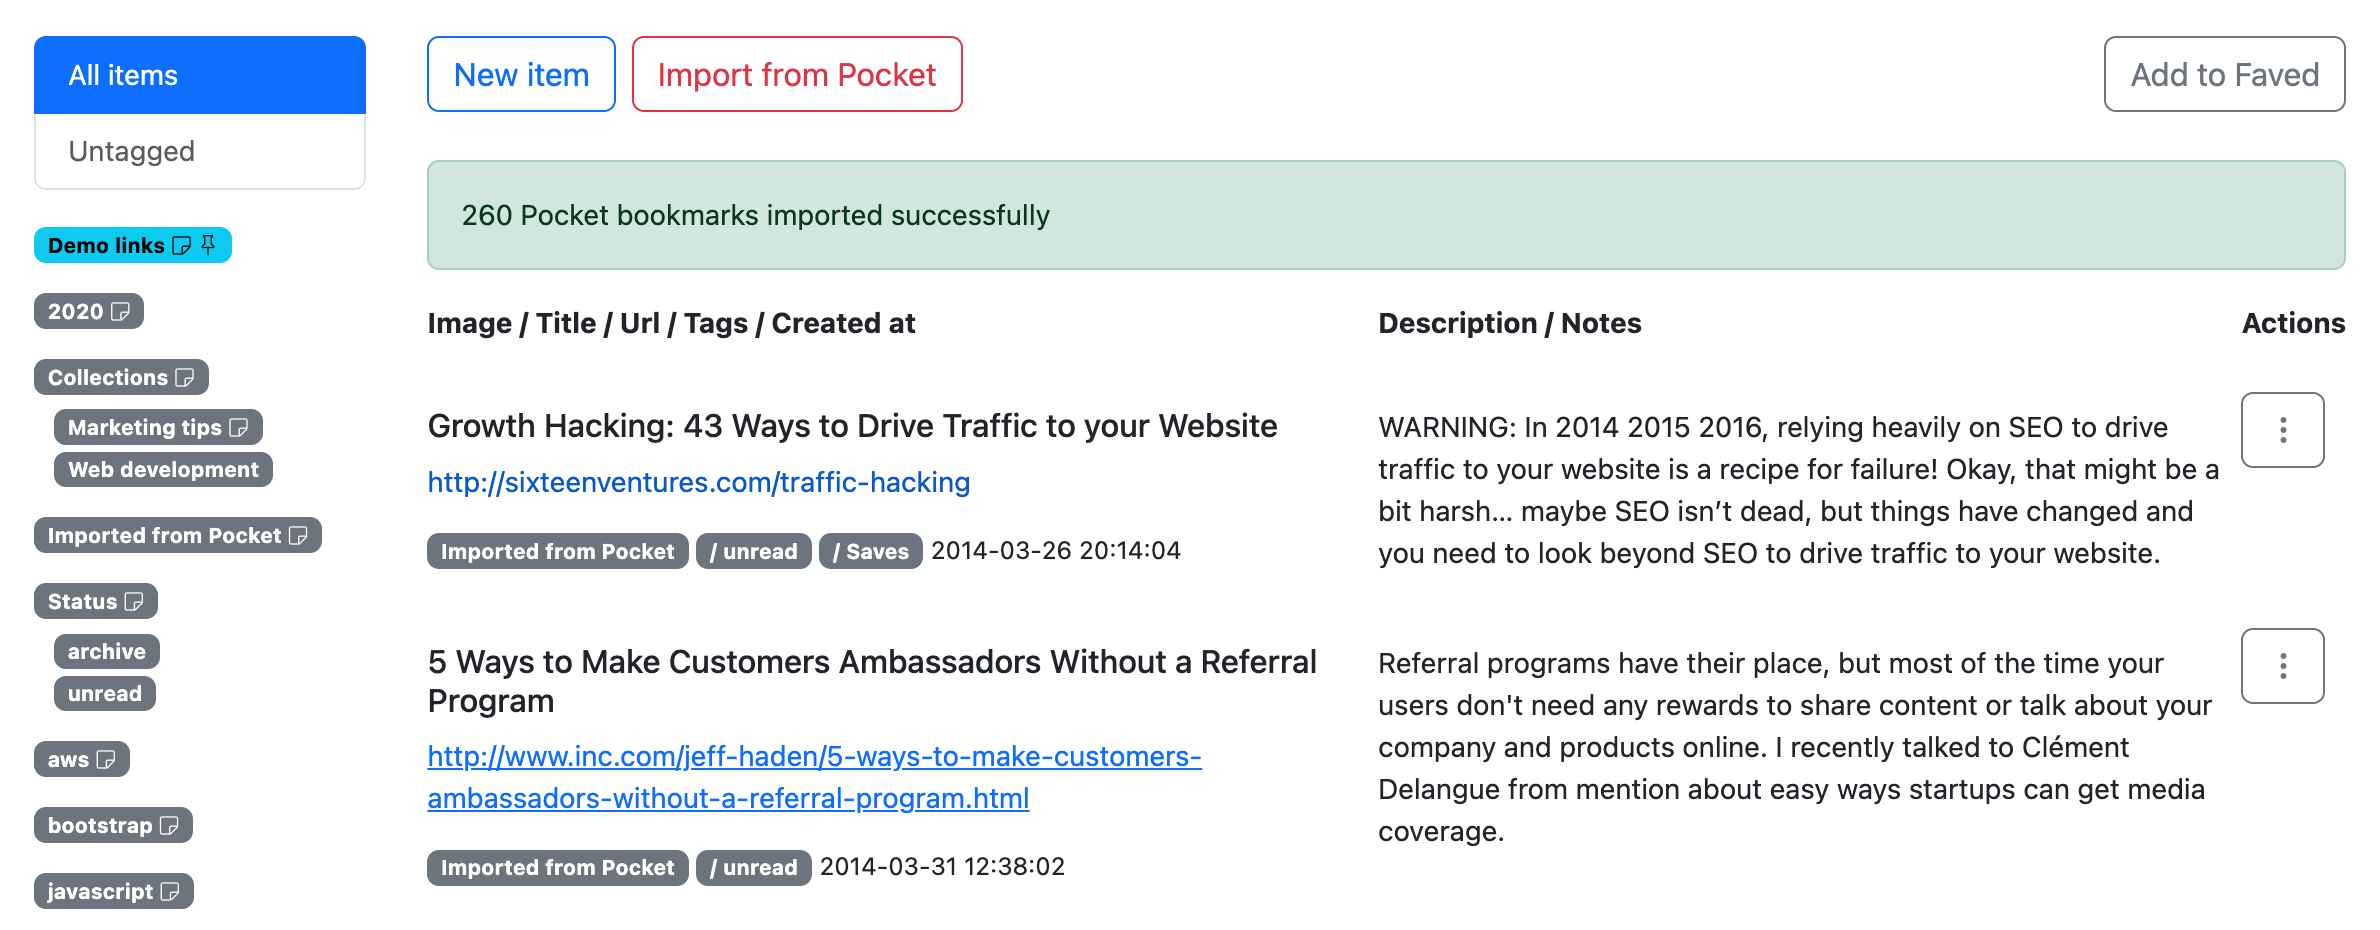Open sixteenventures.com traffic-hacking link
Viewport: 2380px width, 930px height.
(x=699, y=483)
